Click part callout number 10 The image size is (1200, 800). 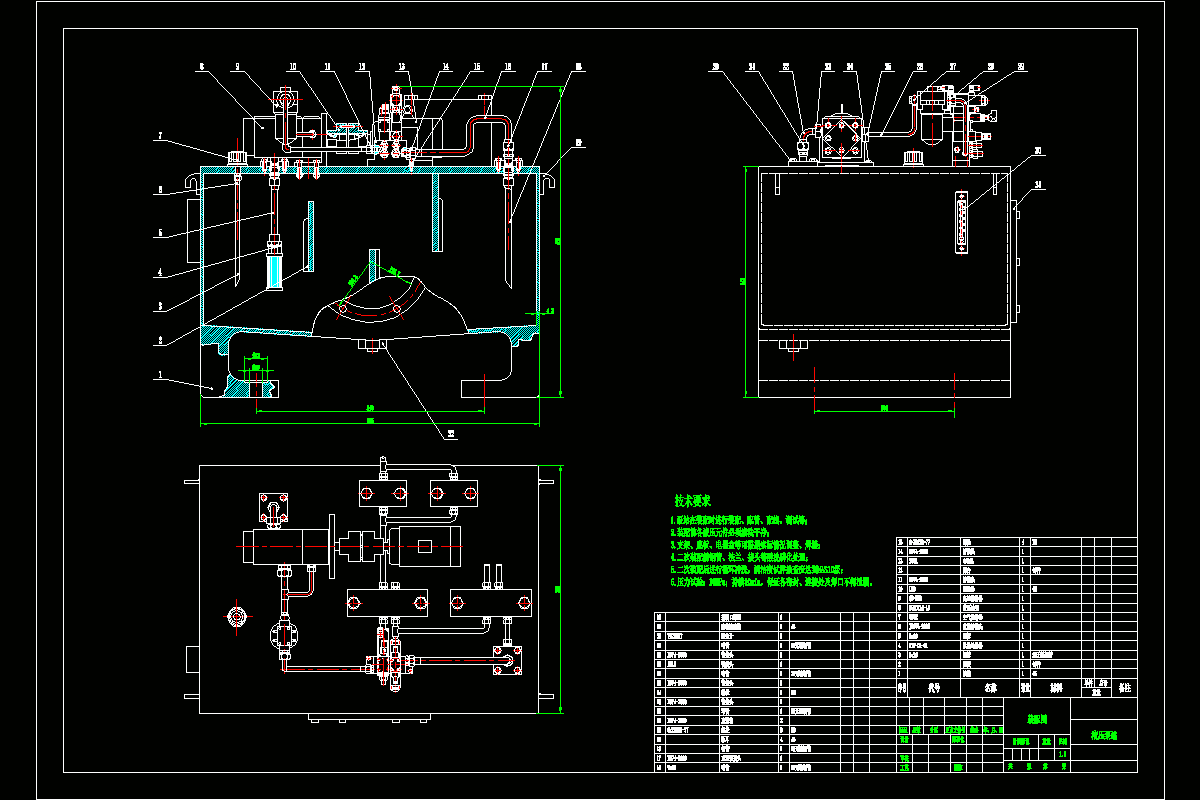[293, 67]
